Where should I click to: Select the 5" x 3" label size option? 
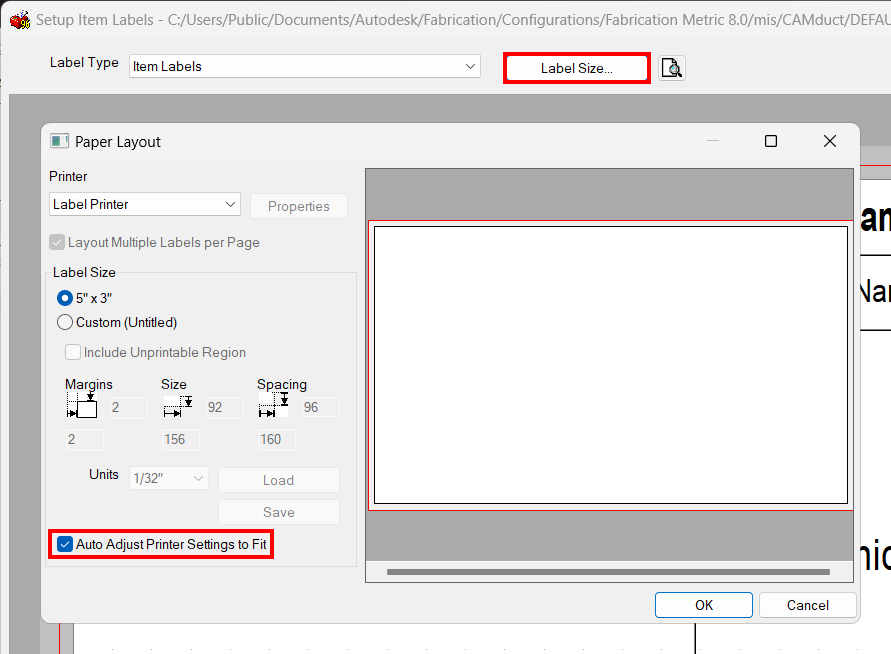click(x=62, y=297)
